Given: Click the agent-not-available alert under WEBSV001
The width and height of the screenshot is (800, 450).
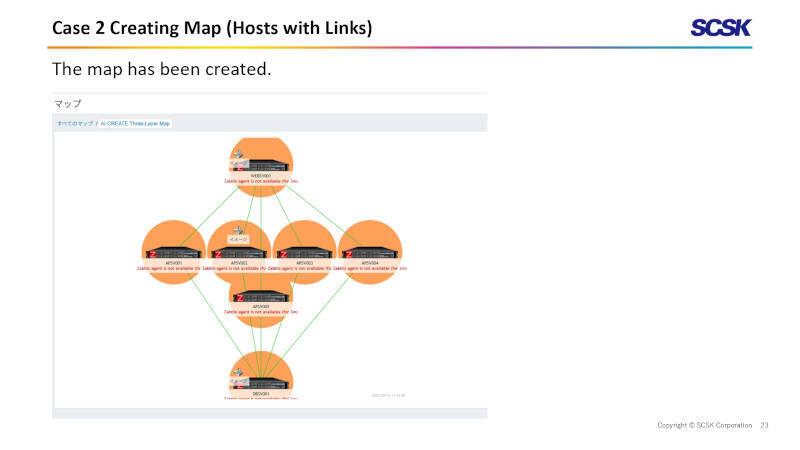Looking at the screenshot, I should pos(261,181).
